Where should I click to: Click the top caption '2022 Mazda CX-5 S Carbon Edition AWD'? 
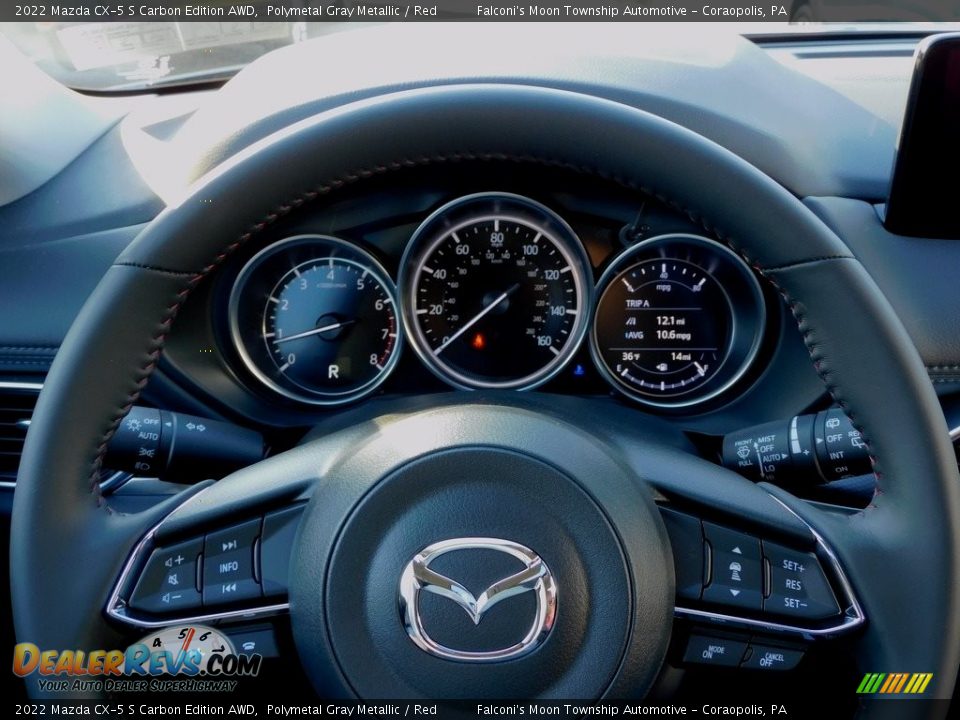point(135,10)
